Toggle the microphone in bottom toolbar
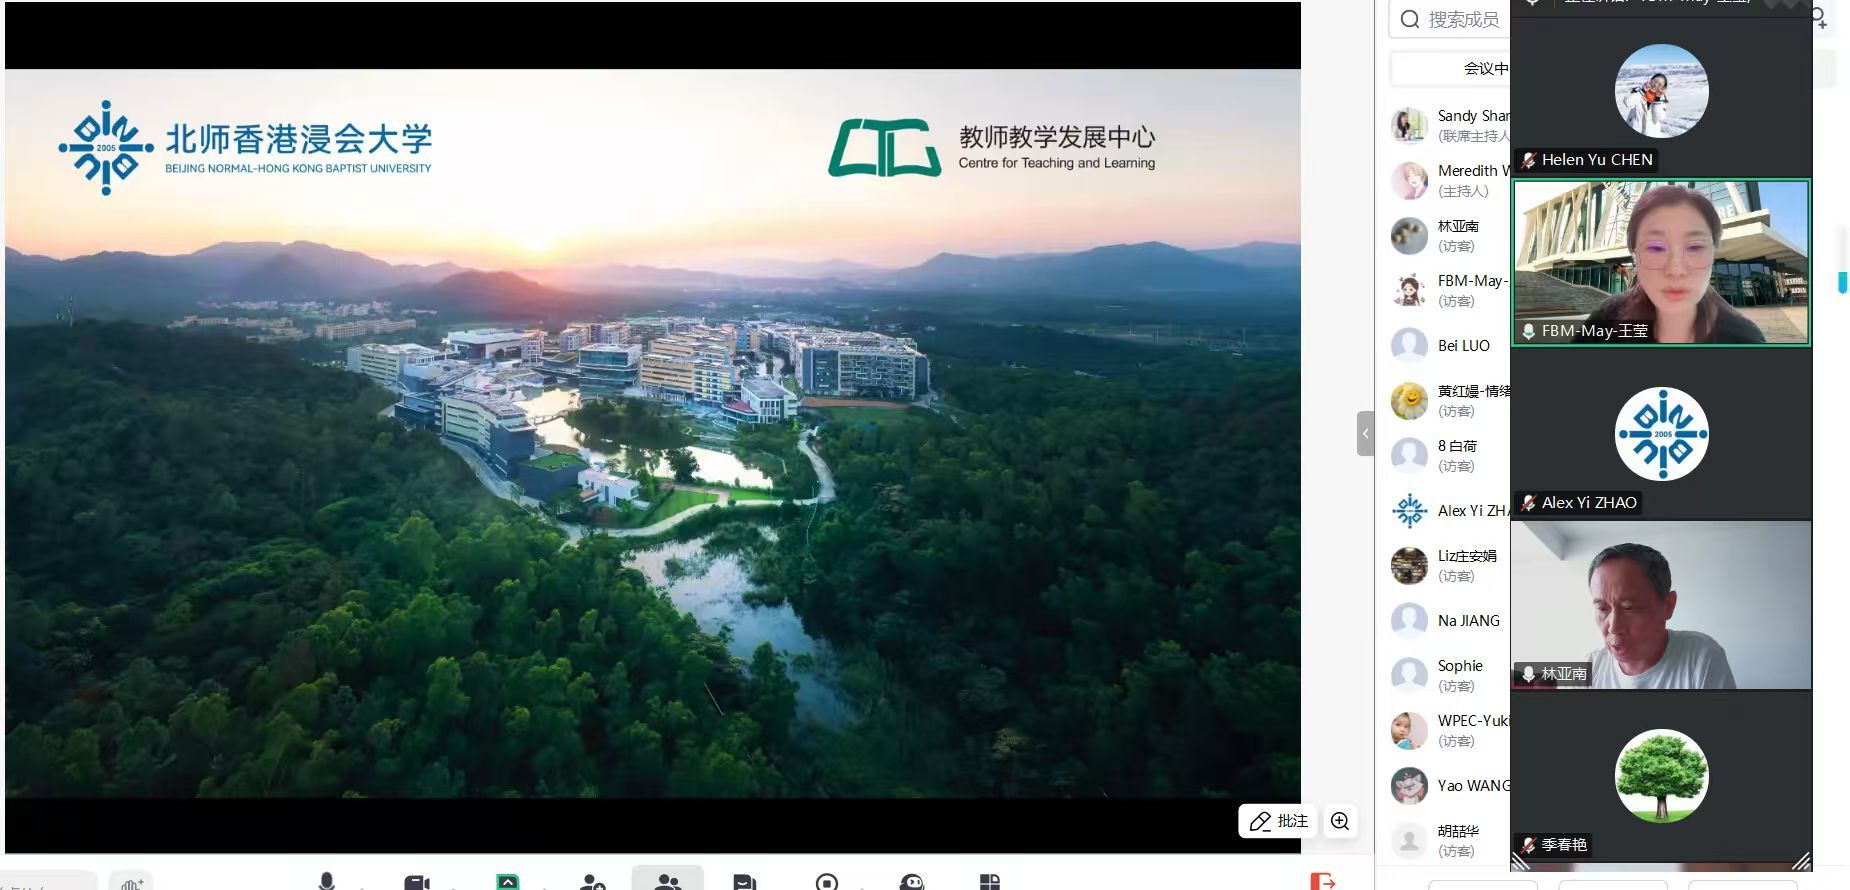 pos(326,881)
